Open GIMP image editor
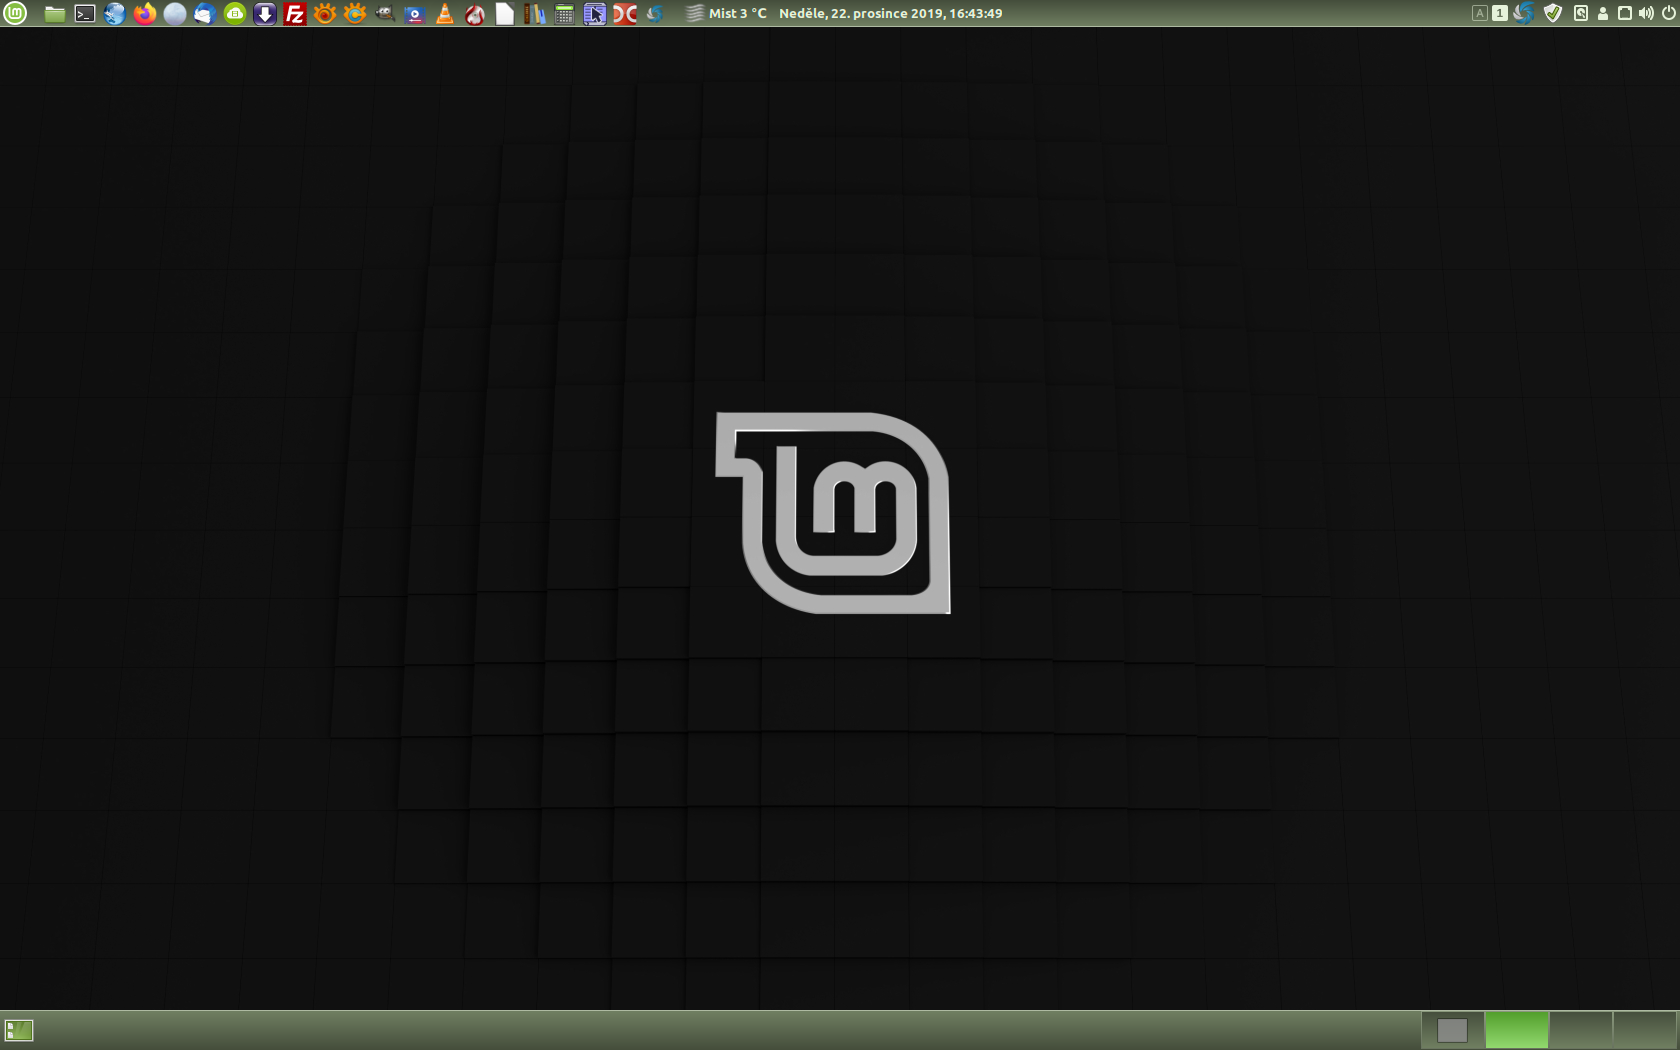 (x=387, y=14)
